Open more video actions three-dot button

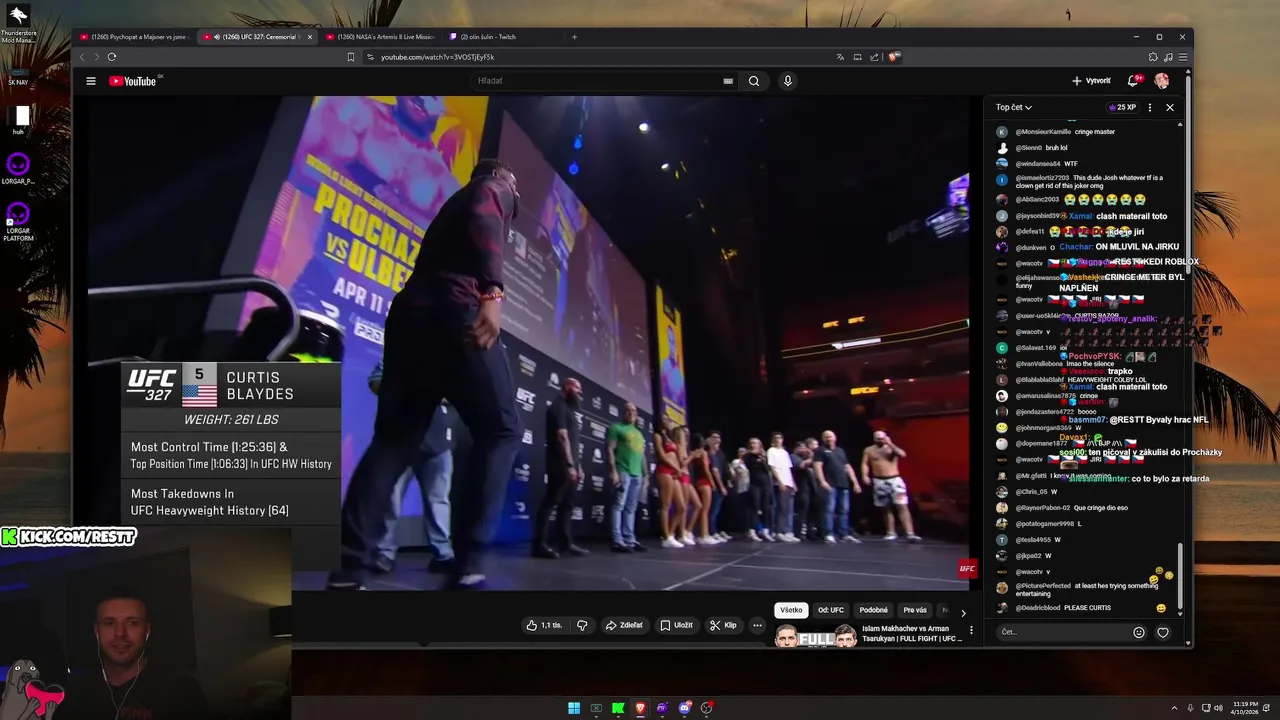coord(757,625)
